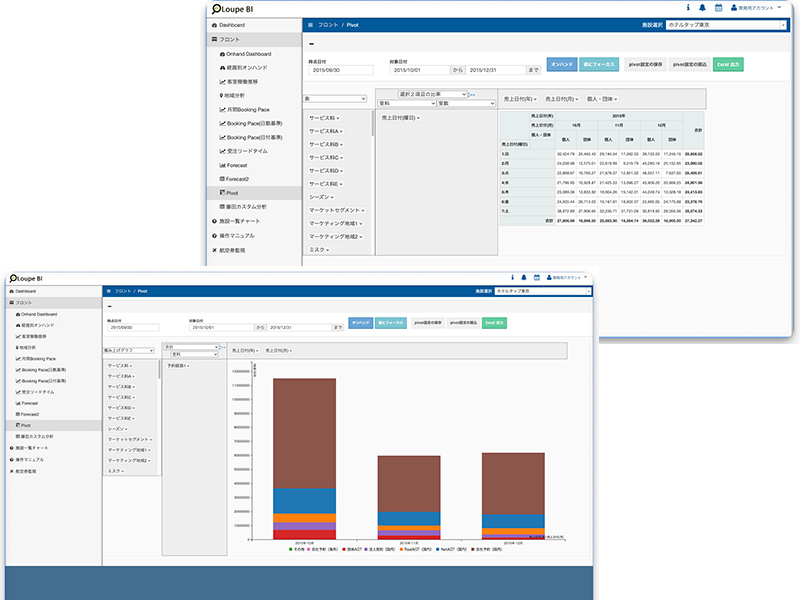800x600 pixels.
Task: Click the hamburger icon beside フロント breadcrumb in table window
Action: click(x=310, y=23)
